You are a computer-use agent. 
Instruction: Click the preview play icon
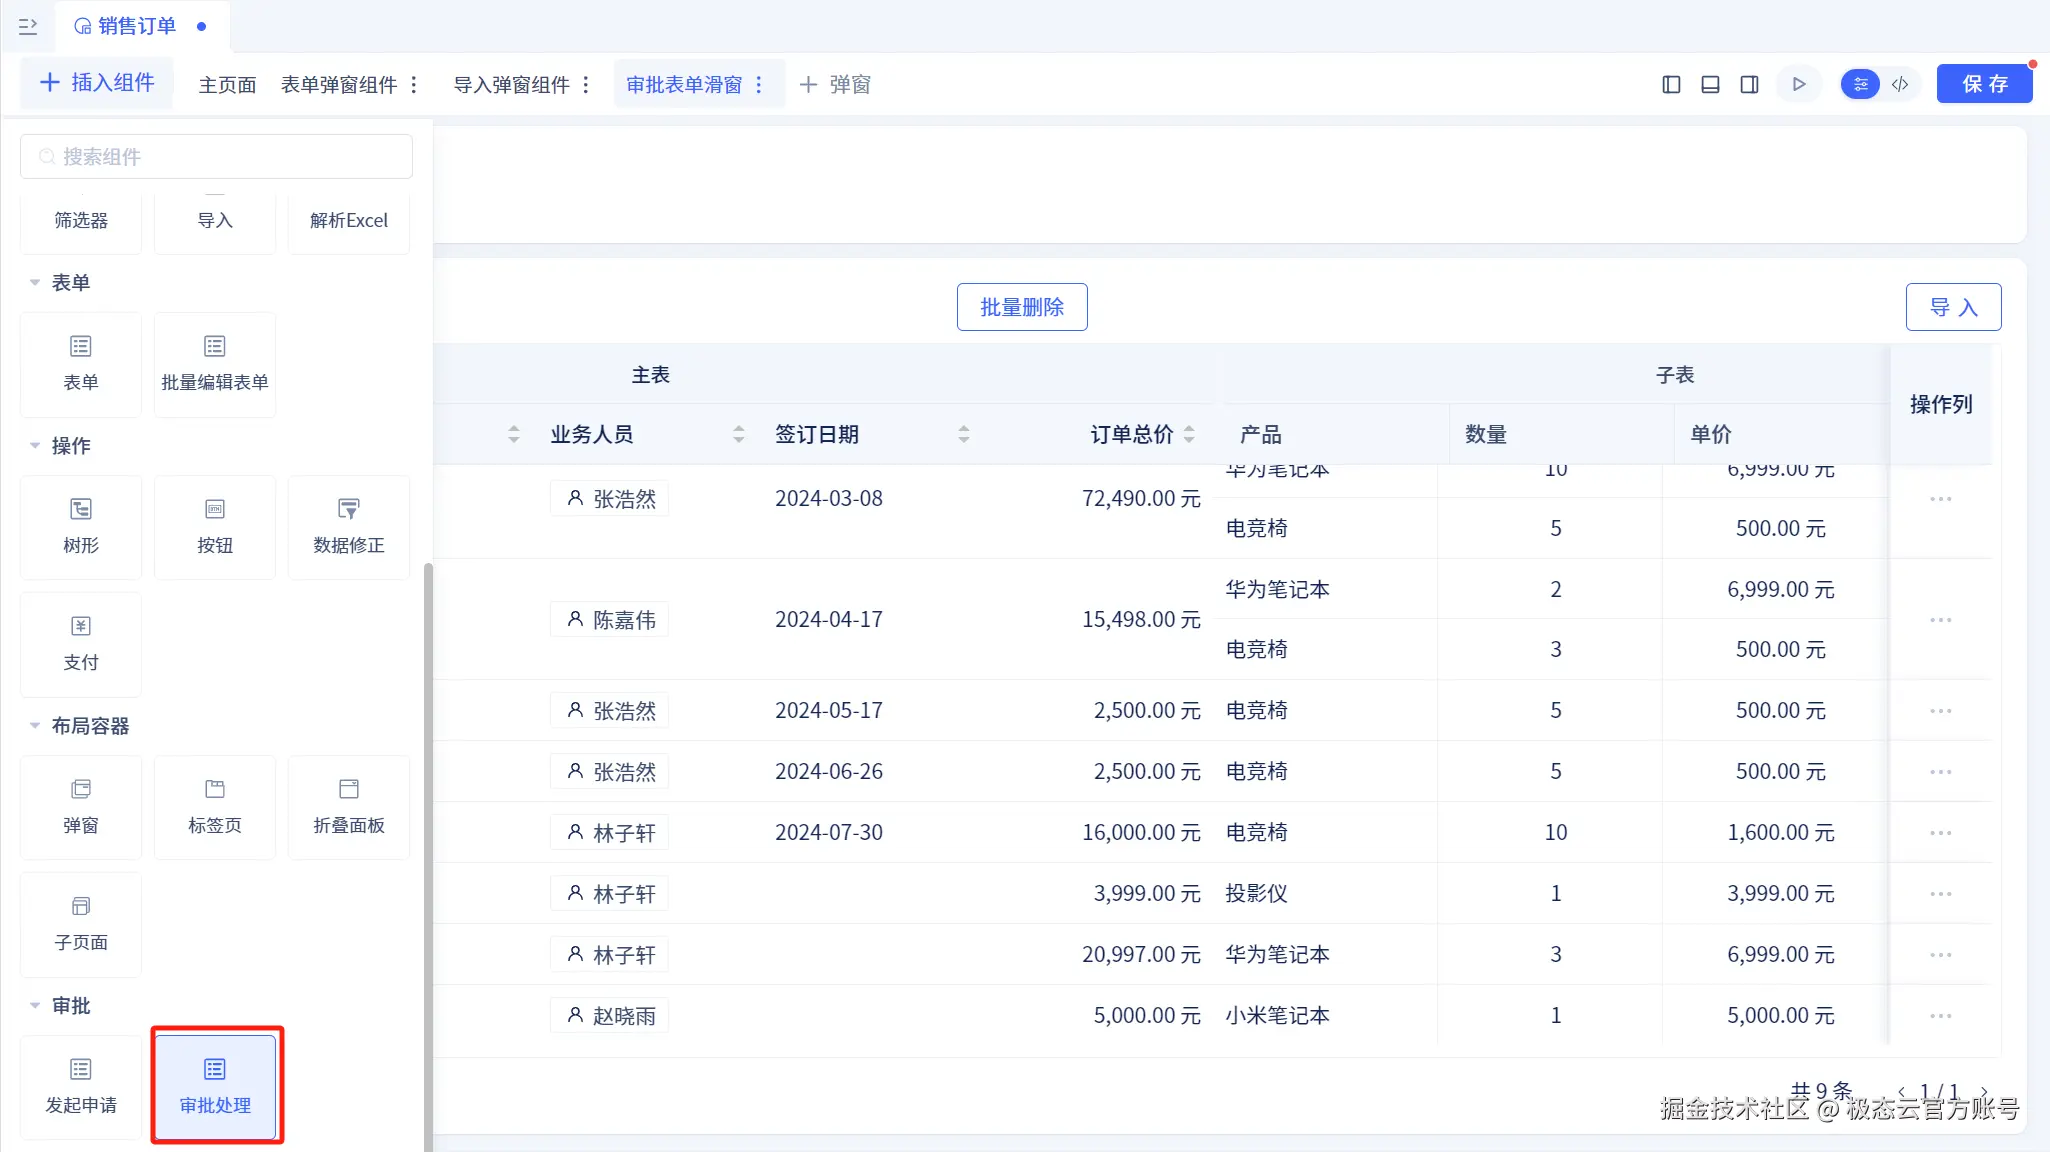pyautogui.click(x=1799, y=85)
